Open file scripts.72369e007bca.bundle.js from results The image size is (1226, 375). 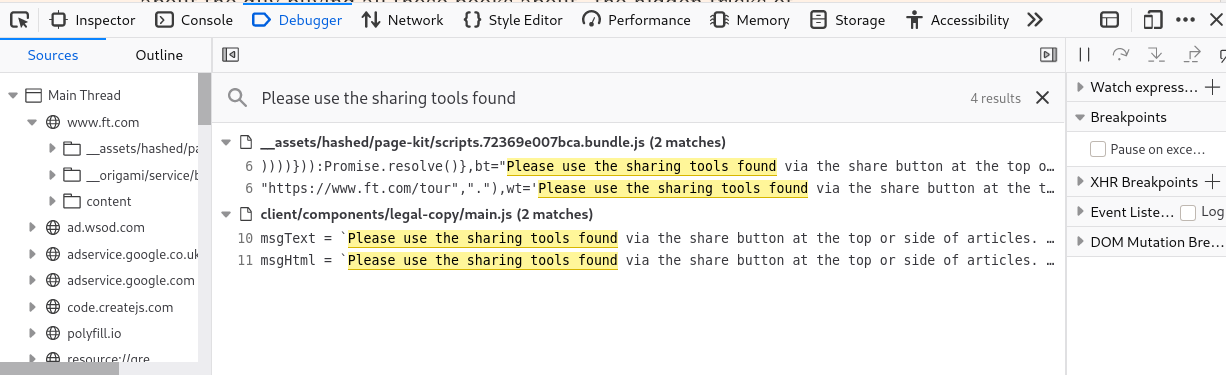(x=492, y=143)
